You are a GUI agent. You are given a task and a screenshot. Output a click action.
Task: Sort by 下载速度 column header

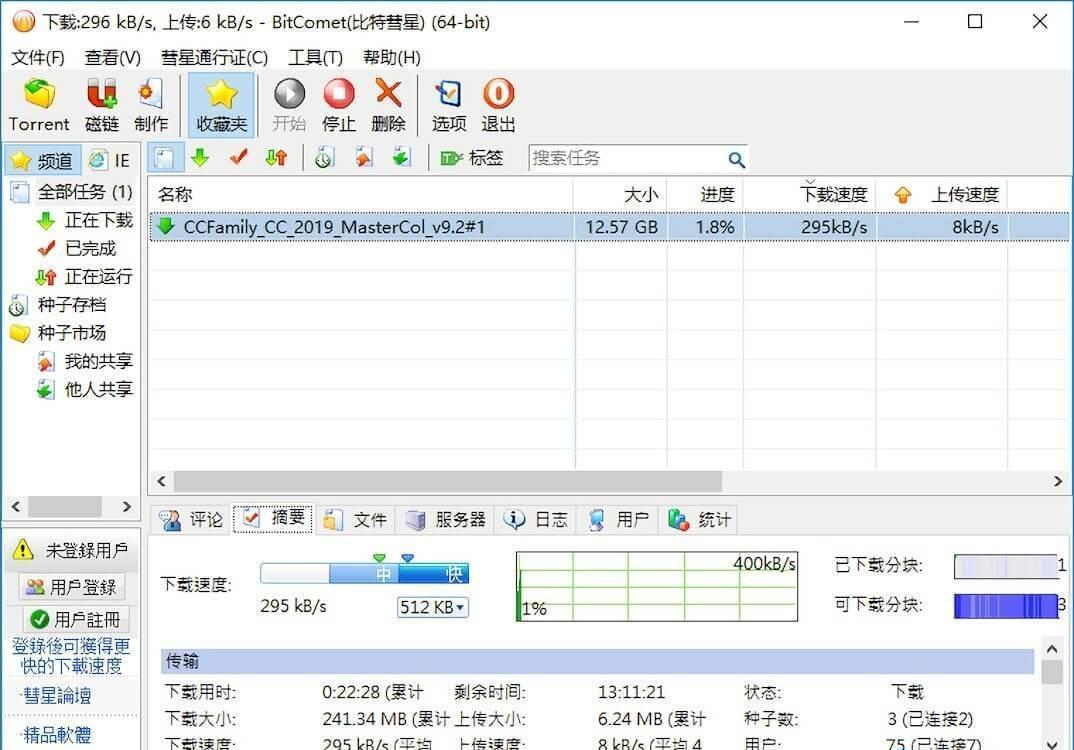(810, 195)
